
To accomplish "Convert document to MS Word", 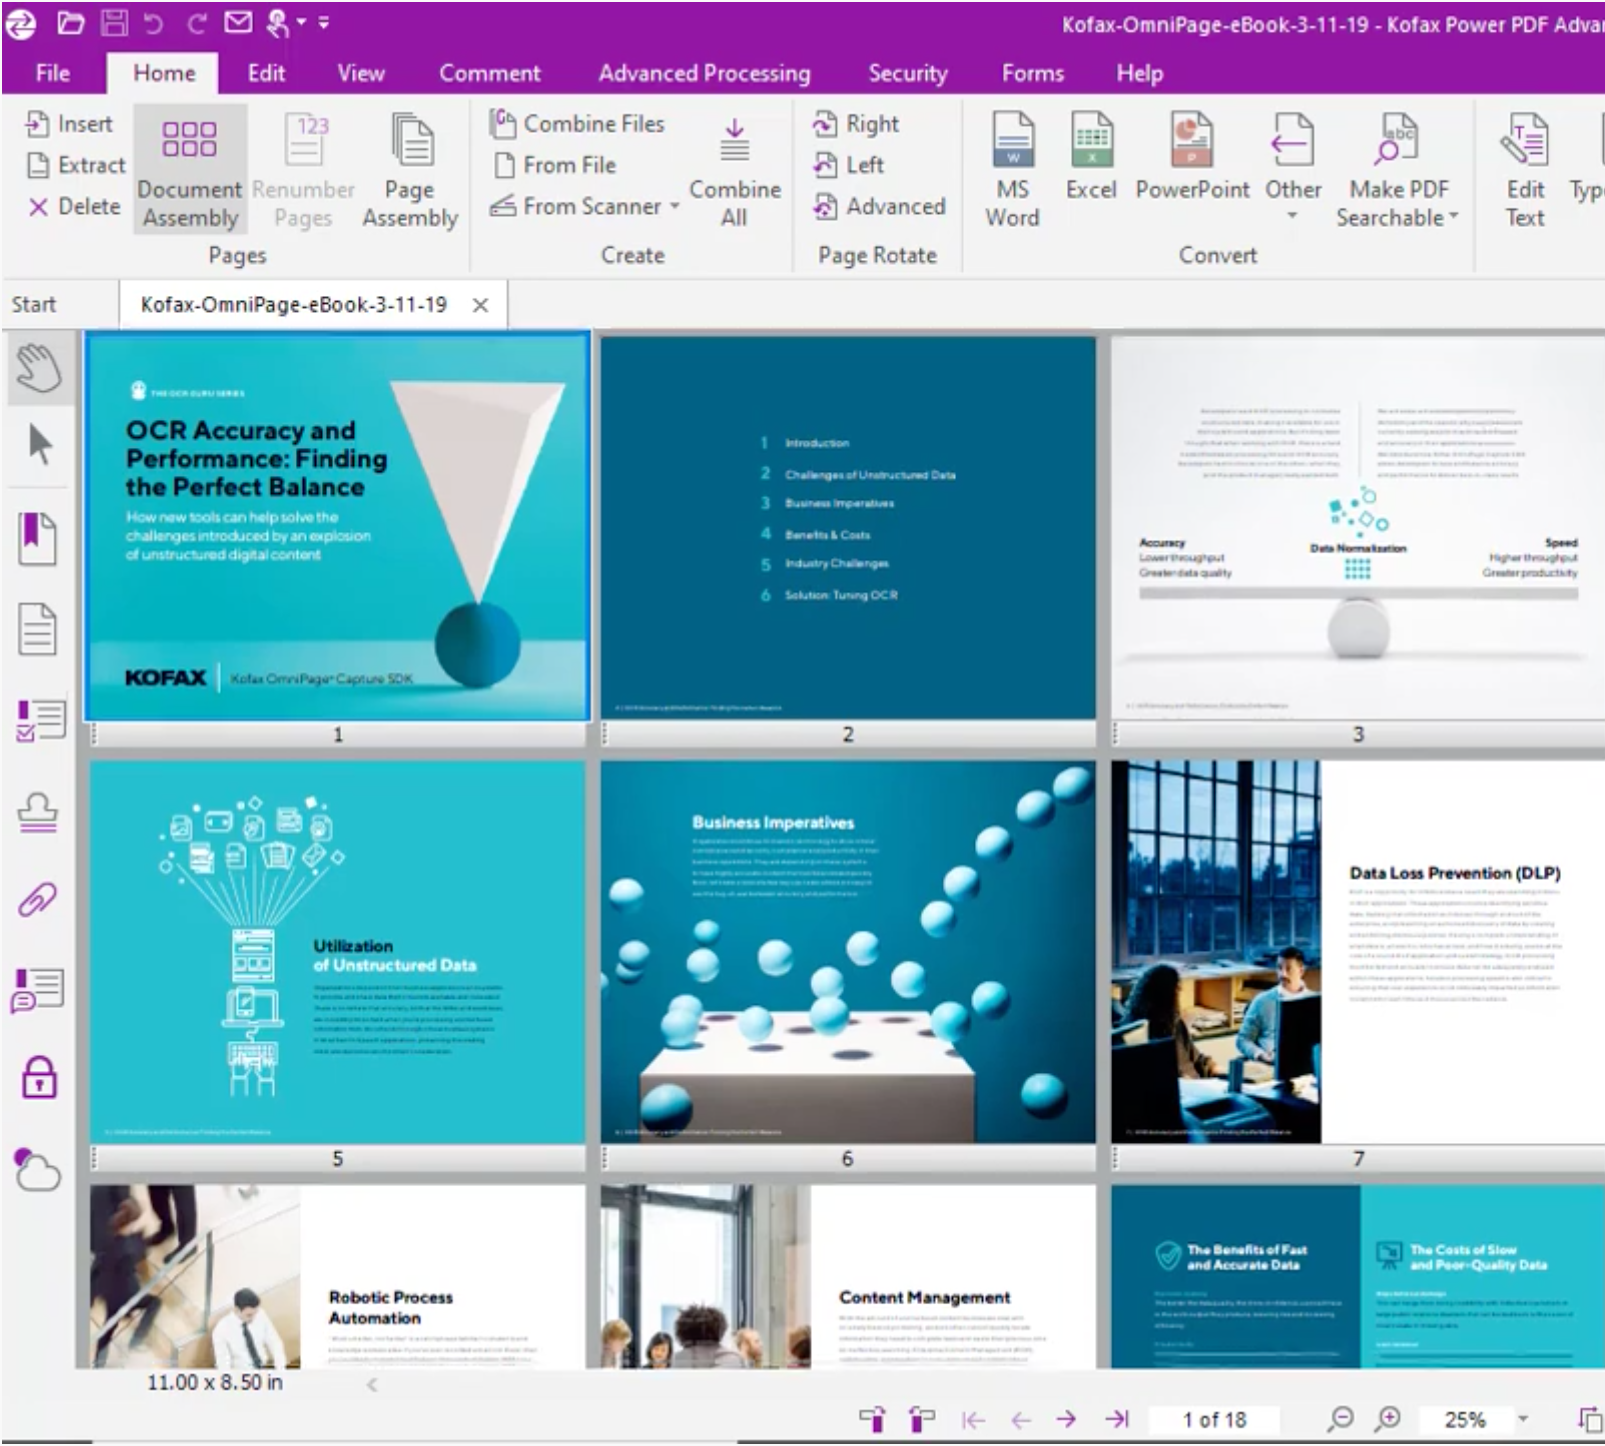I will tap(1012, 168).
